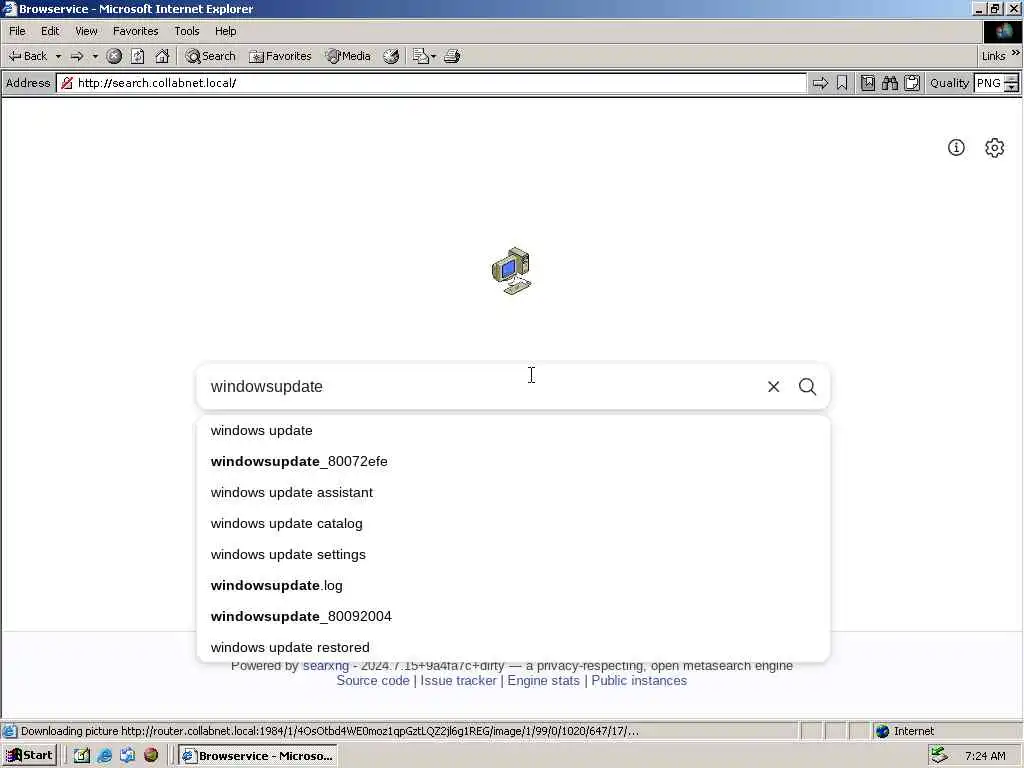Viewport: 1024px width, 768px height.
Task: Select suggestion 'windows update assistant'
Action: click(513, 492)
